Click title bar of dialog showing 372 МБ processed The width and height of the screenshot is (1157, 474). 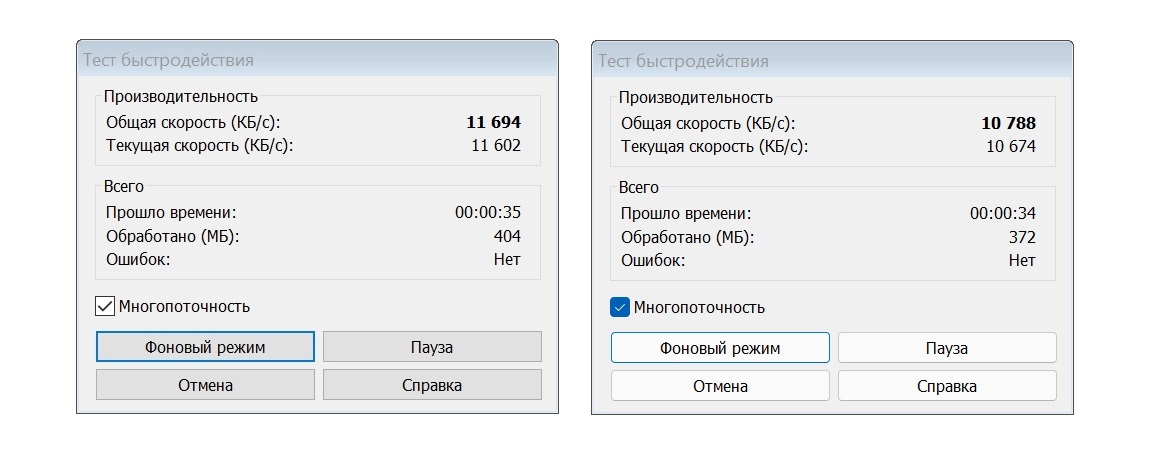(832, 61)
